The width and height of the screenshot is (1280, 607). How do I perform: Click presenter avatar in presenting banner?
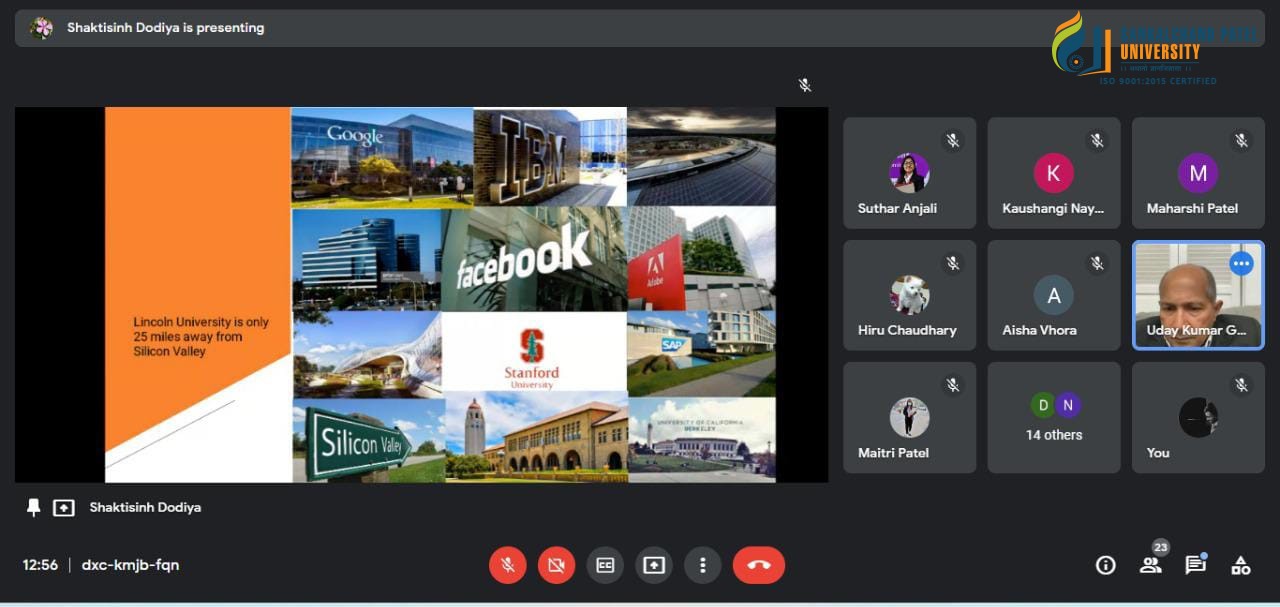(41, 28)
